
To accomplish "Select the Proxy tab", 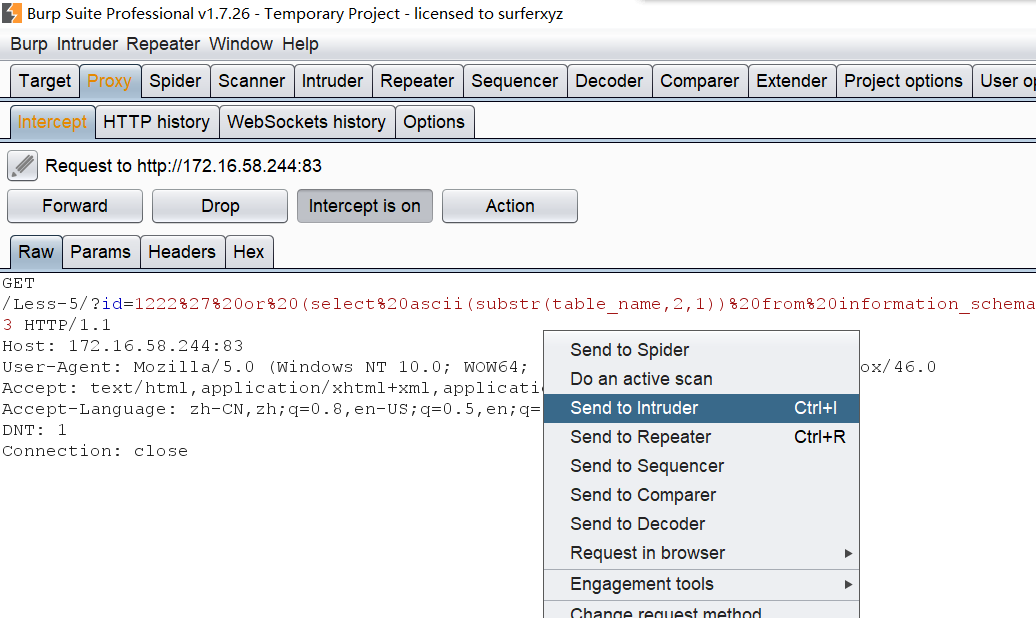I will tap(110, 81).
